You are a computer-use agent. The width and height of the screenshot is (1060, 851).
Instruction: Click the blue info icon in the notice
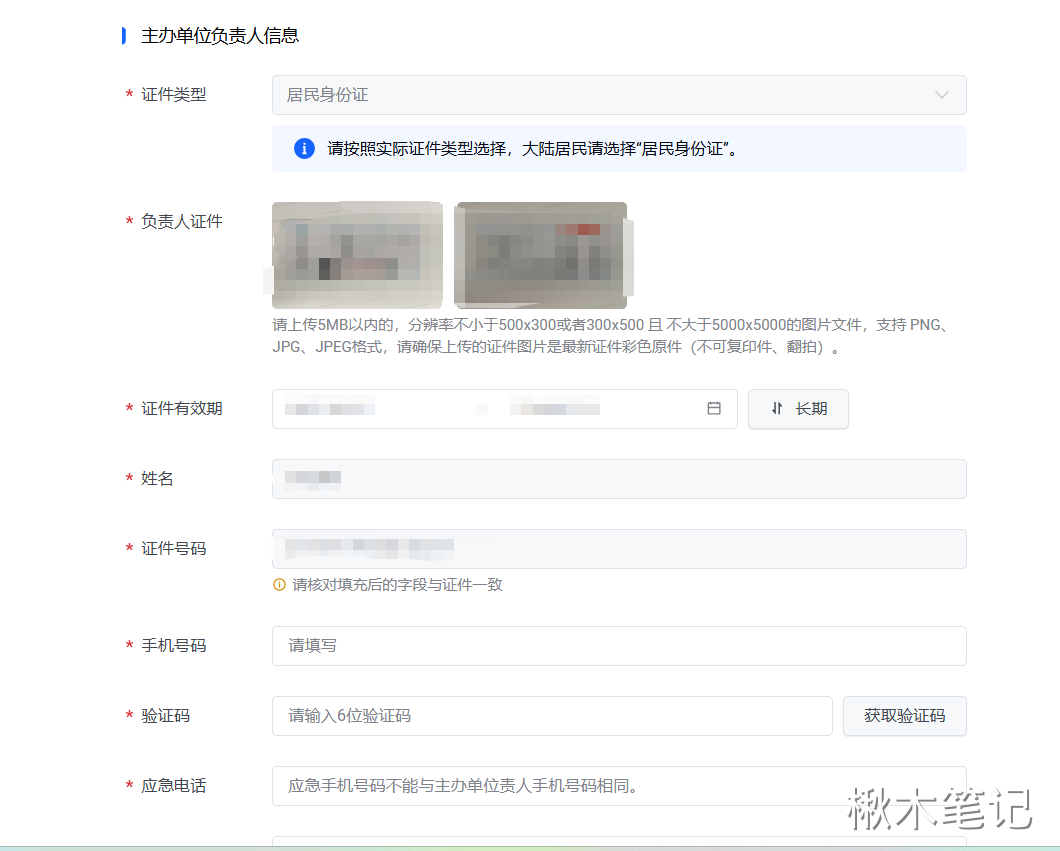(304, 149)
